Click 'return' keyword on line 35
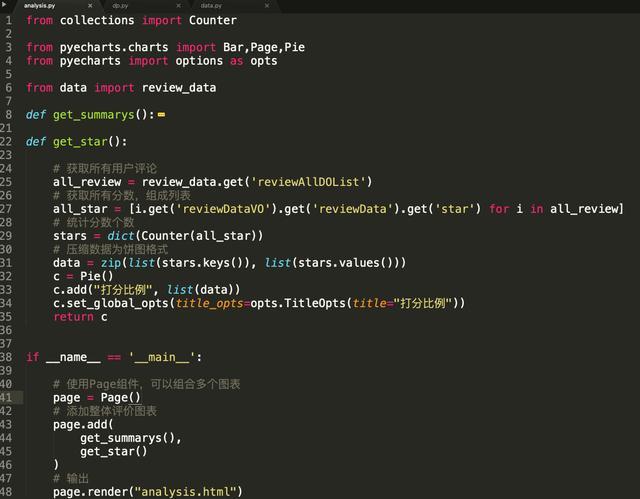Screen dimensions: 640x499 coord(73,317)
